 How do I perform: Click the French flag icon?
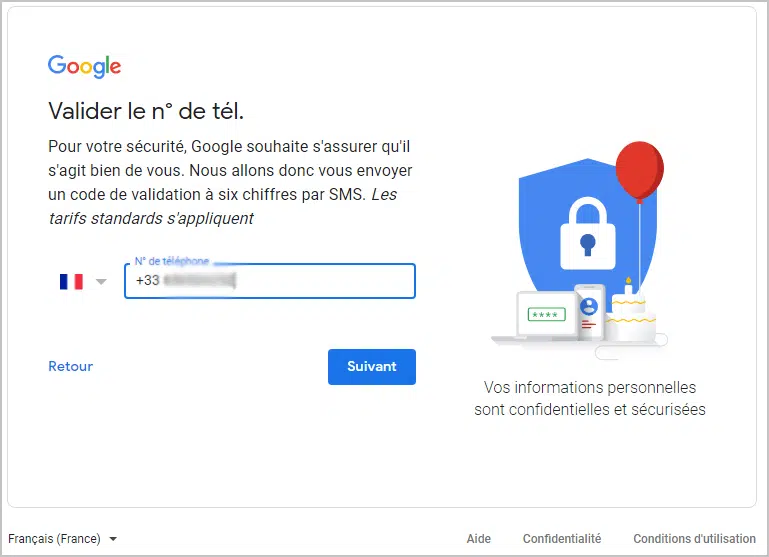coord(71,281)
